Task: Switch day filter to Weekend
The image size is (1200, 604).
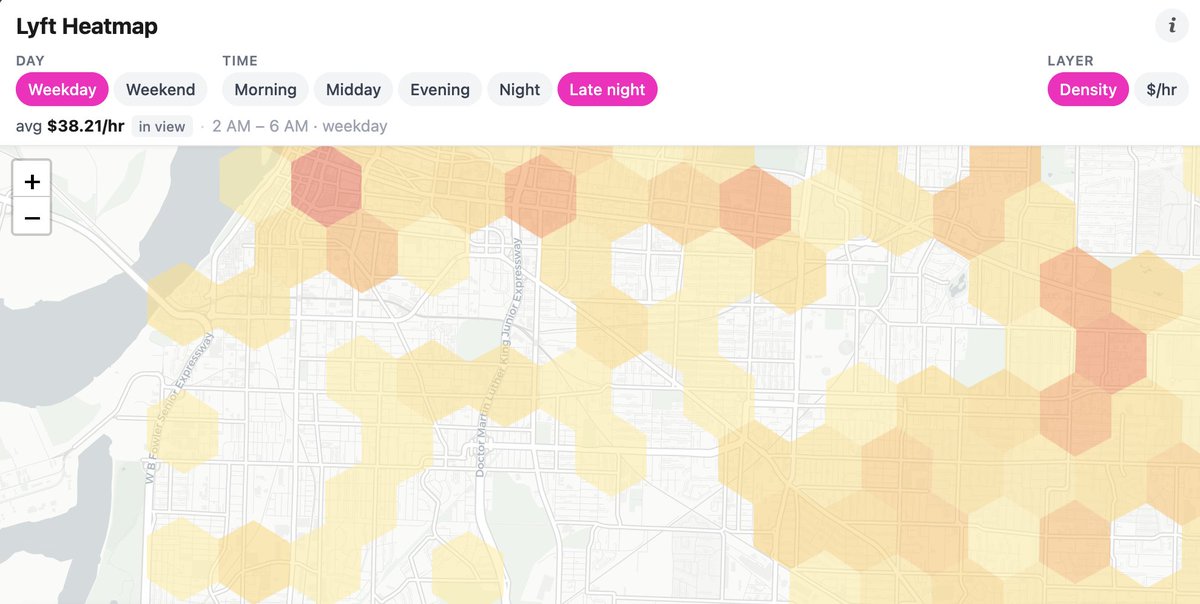Action: coord(160,89)
